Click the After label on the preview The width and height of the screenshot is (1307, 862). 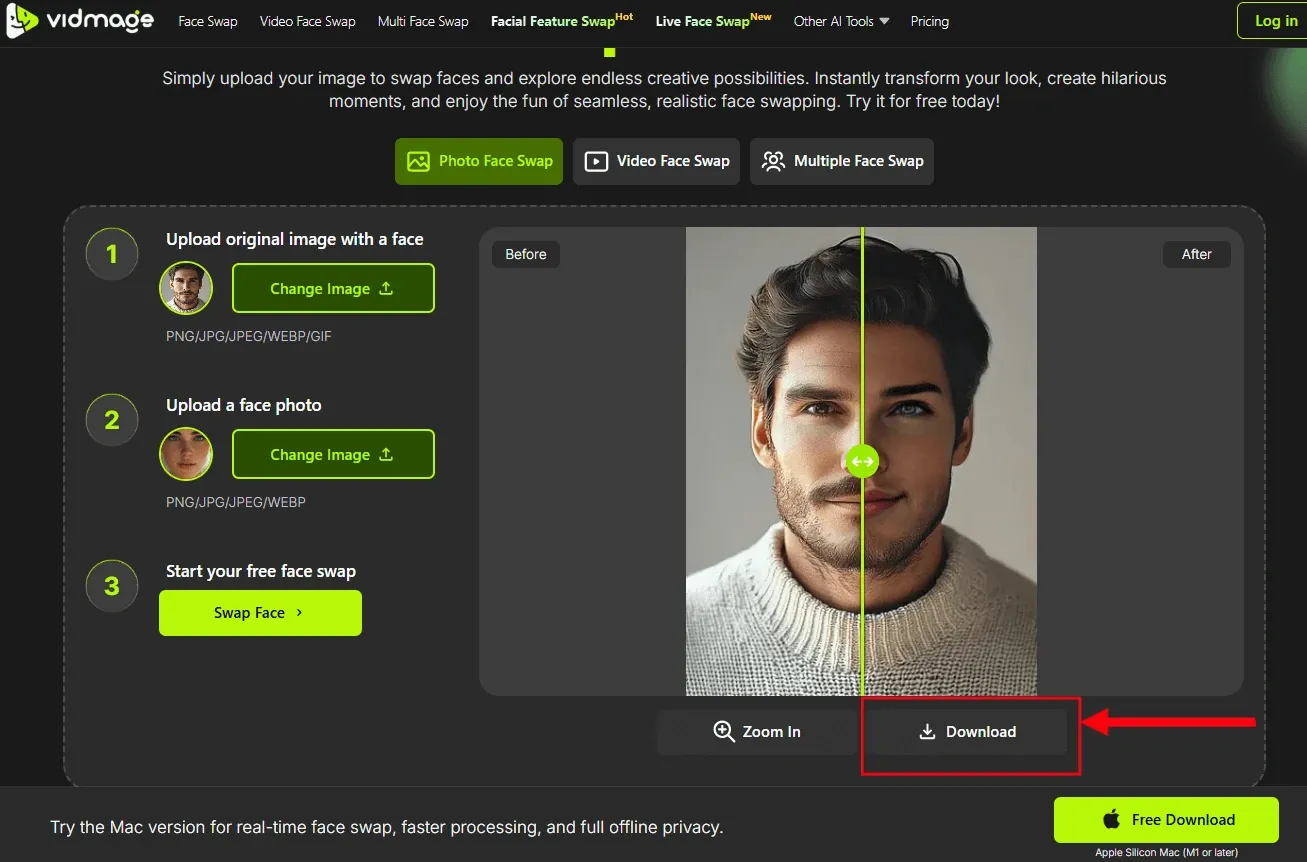(x=1197, y=254)
